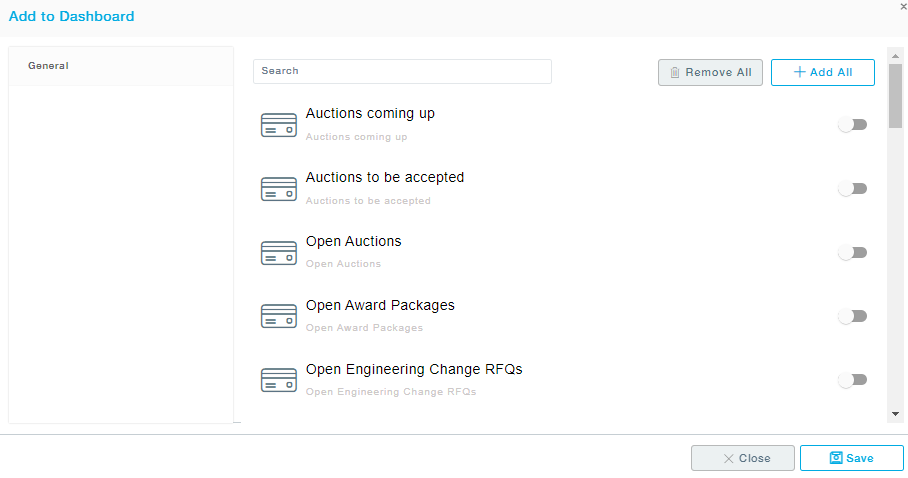
Task: Close the dialog using the top-right X icon
Action: pos(903,6)
